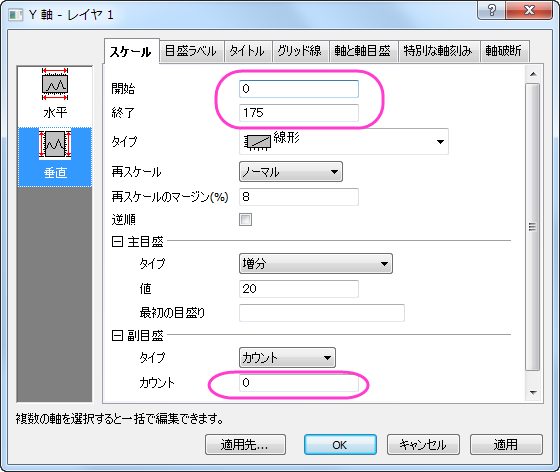Image resolution: width=560 pixels, height=472 pixels.
Task: Click the 開始 input field
Action: [299, 89]
